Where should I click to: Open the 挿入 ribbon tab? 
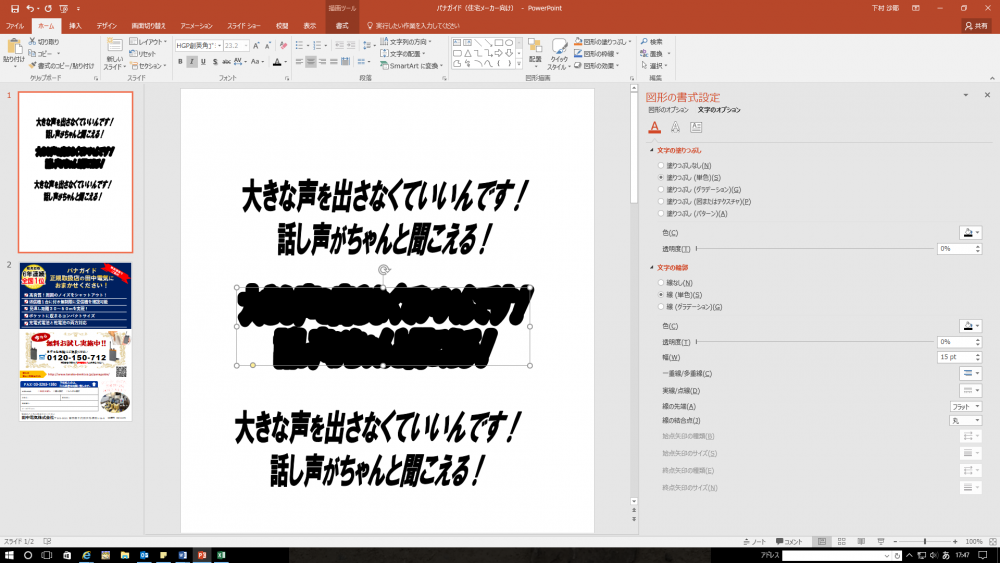[75, 26]
